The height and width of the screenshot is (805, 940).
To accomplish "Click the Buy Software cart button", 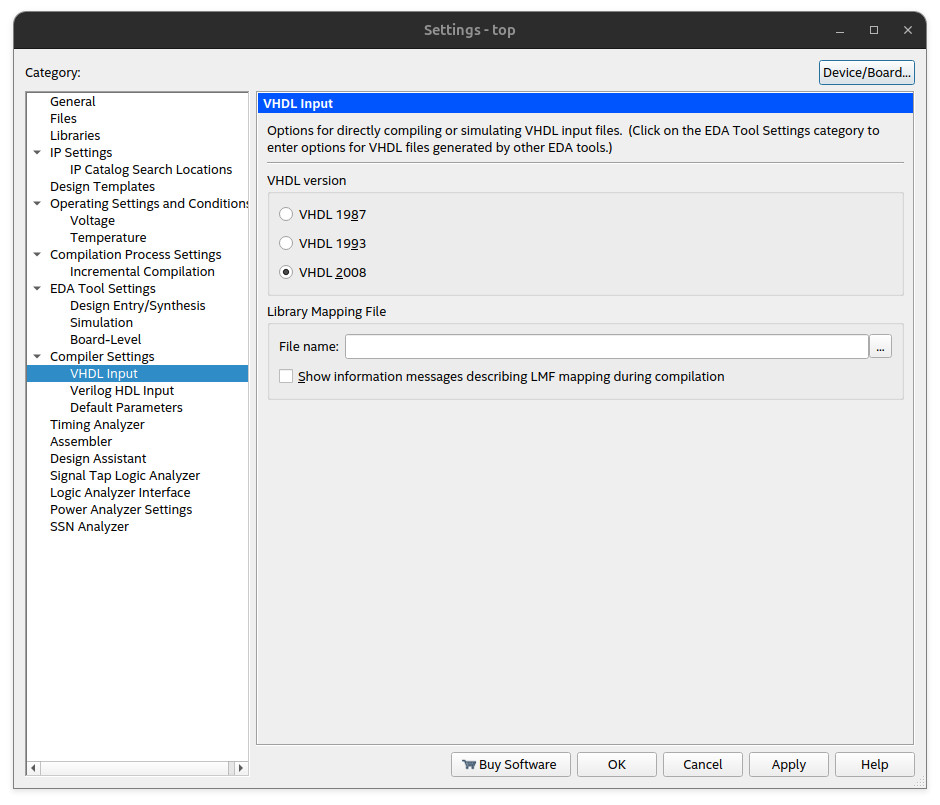I will point(510,765).
